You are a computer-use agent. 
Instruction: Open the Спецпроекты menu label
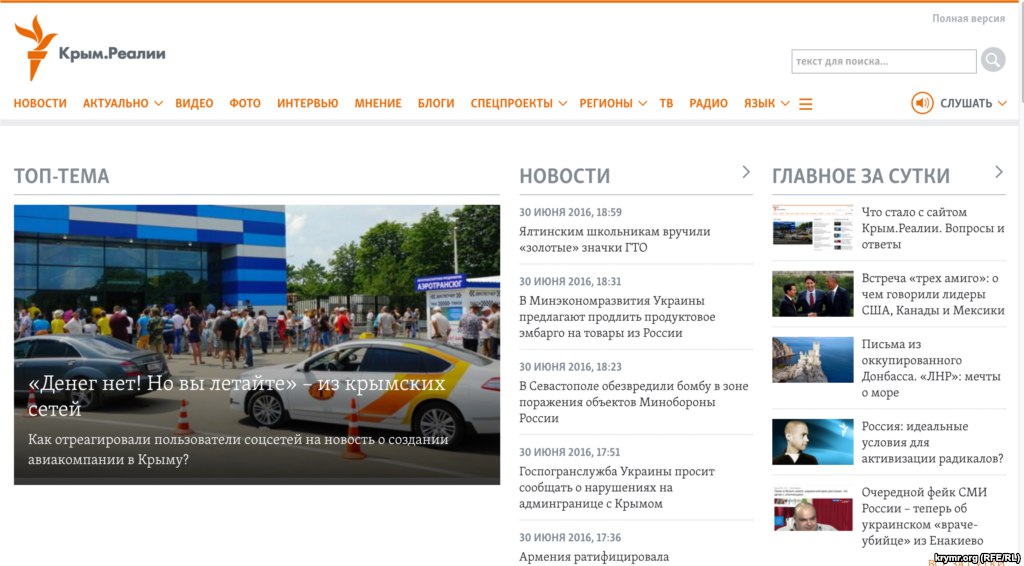click(511, 103)
